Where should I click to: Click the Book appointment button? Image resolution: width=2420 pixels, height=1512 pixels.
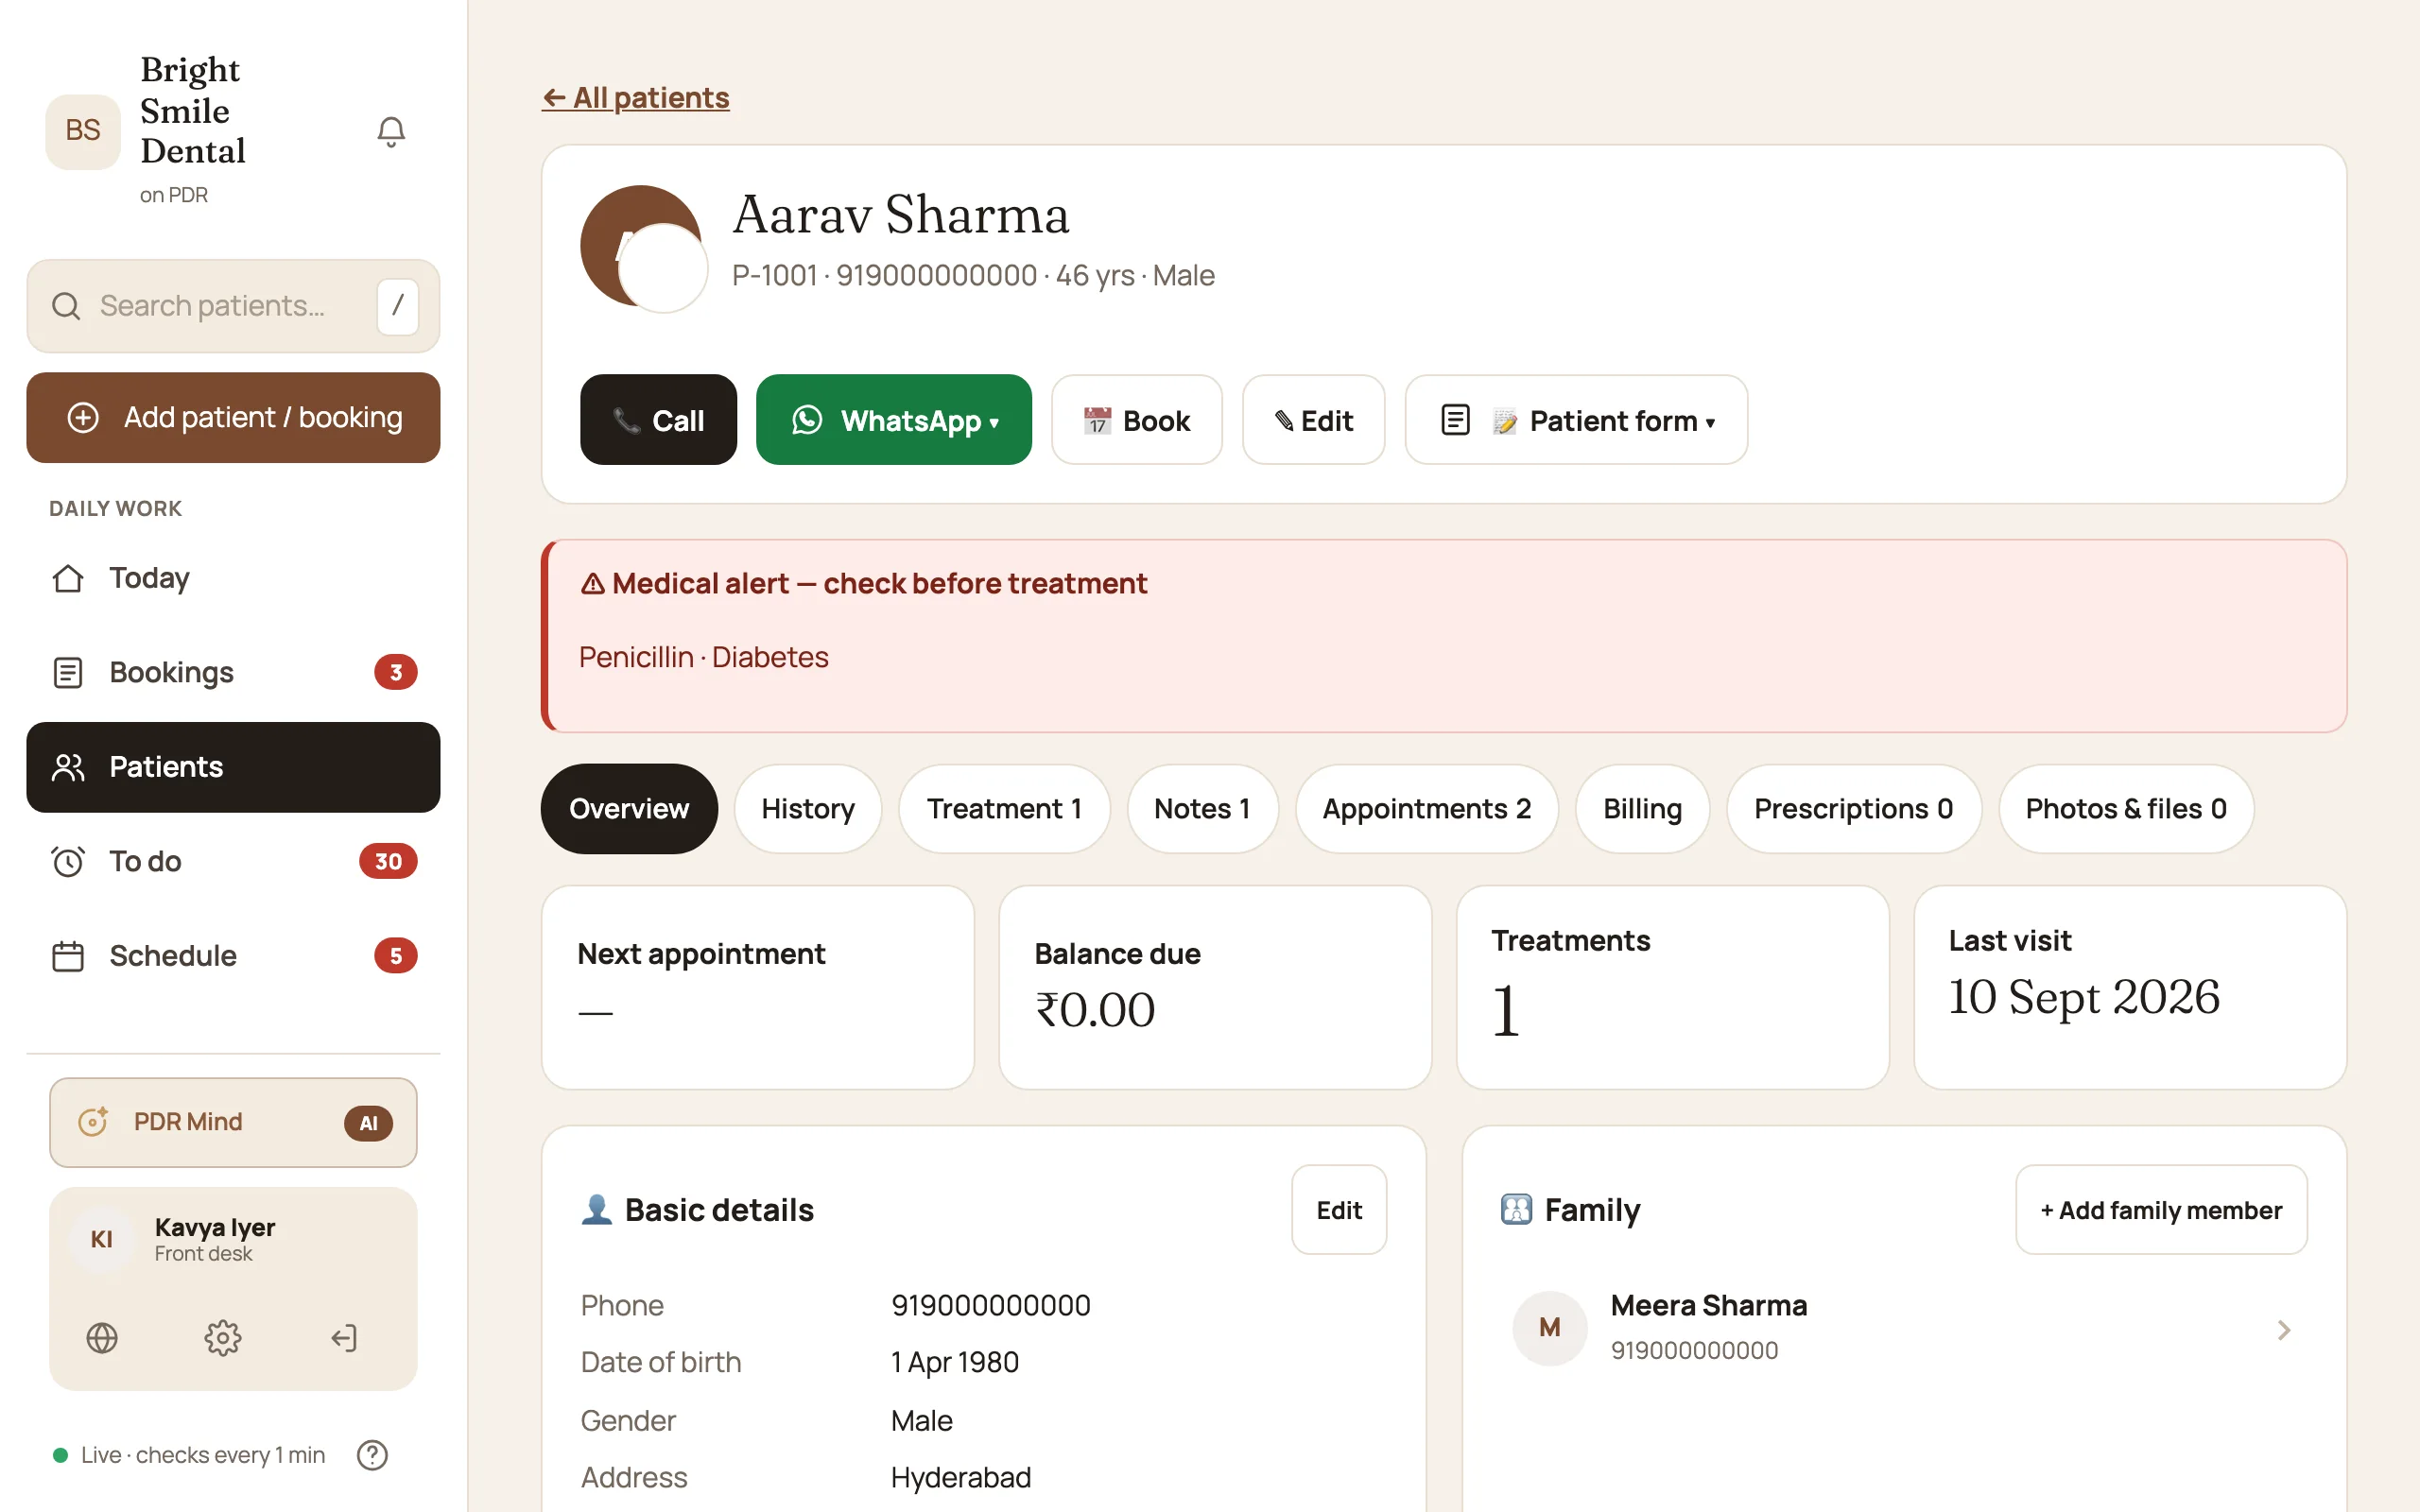click(1137, 420)
